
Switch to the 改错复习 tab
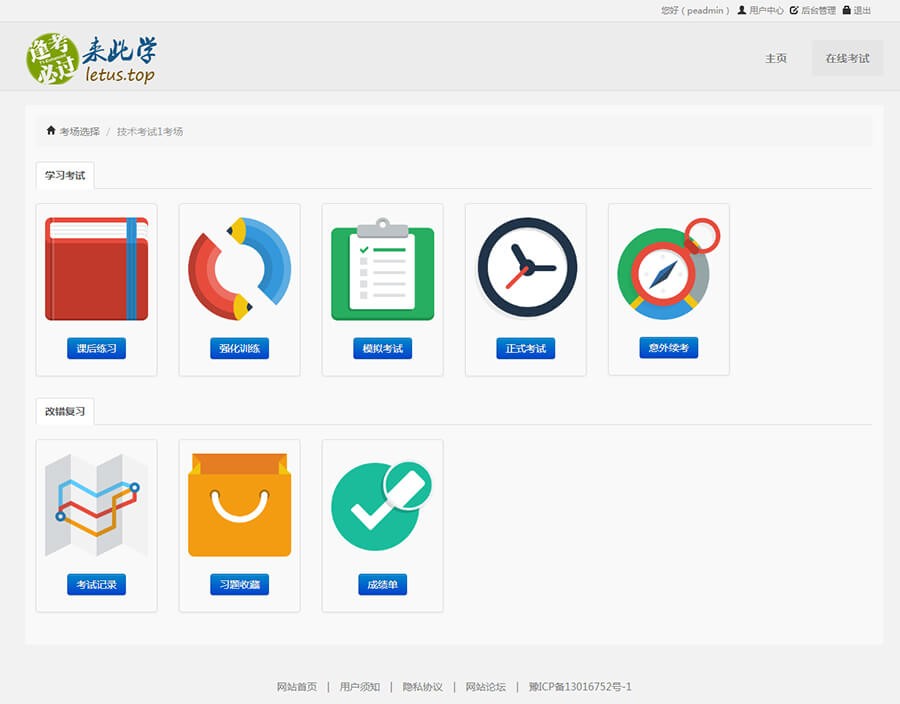coord(65,410)
